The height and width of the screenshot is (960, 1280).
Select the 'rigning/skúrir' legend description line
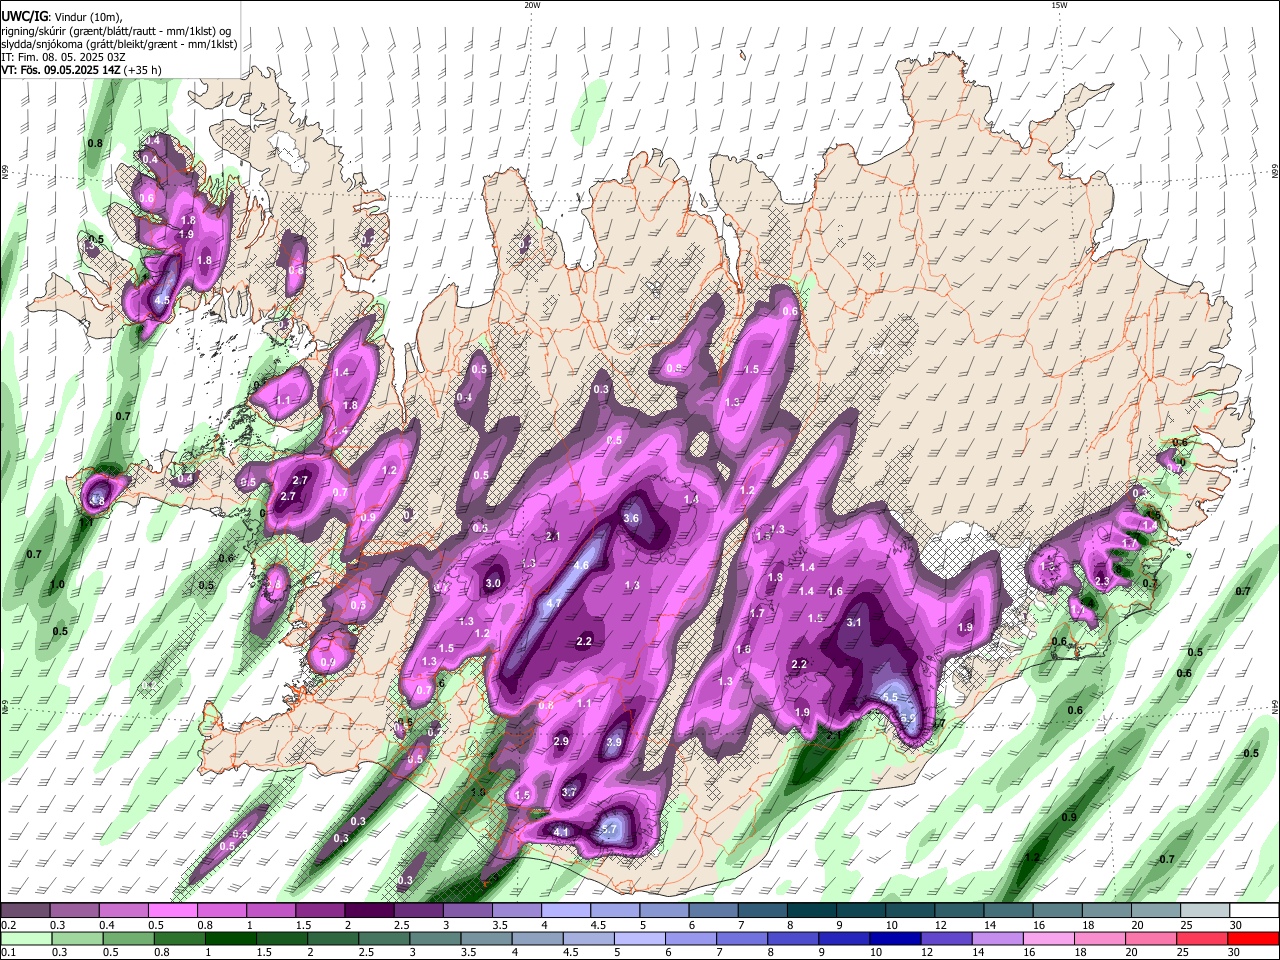coord(116,31)
